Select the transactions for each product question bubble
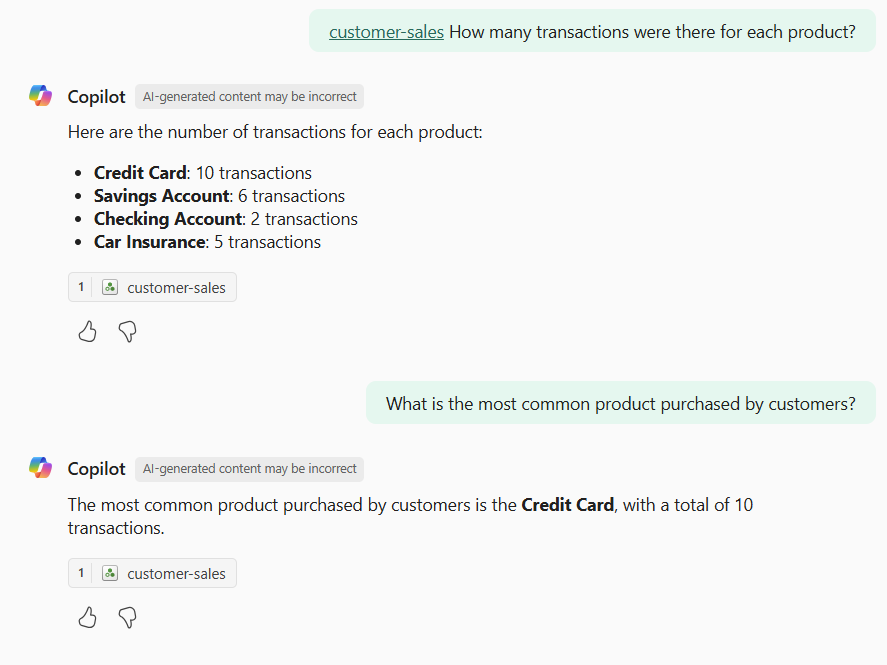The image size is (887, 665). point(592,32)
